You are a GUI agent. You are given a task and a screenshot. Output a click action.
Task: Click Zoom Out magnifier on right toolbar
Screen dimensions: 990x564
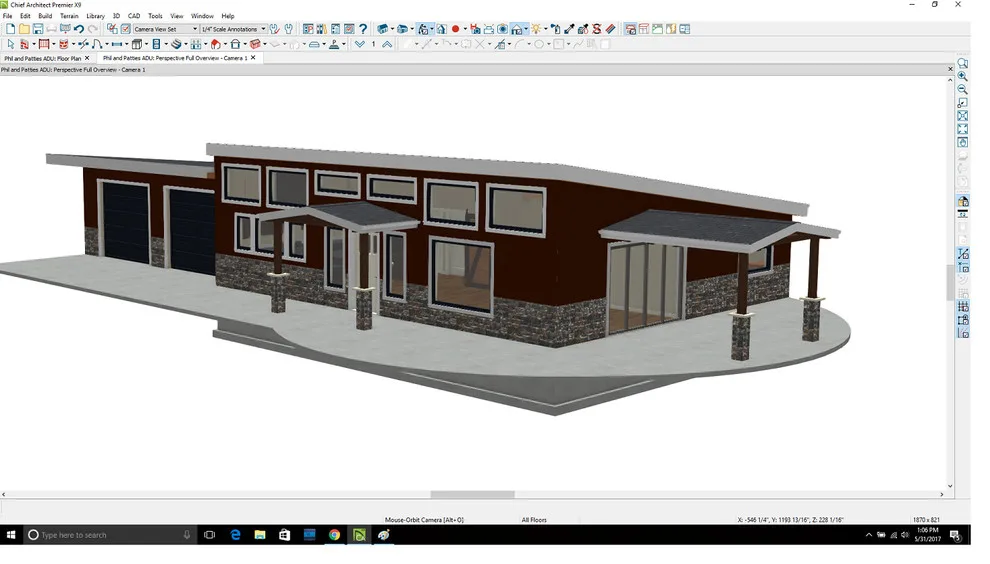click(963, 89)
